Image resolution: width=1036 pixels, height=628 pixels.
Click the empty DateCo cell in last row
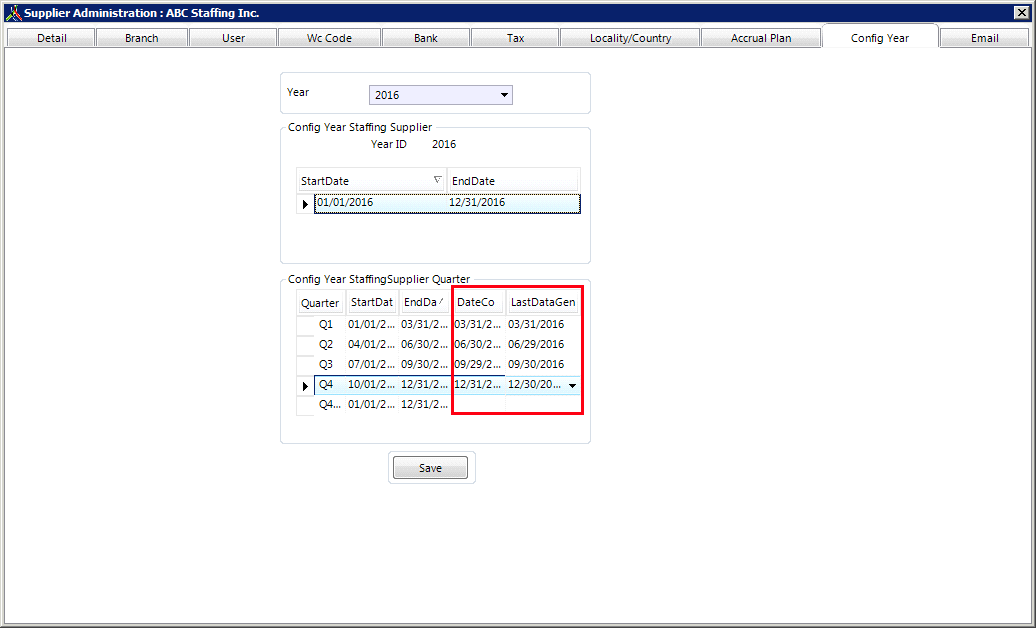tap(478, 404)
